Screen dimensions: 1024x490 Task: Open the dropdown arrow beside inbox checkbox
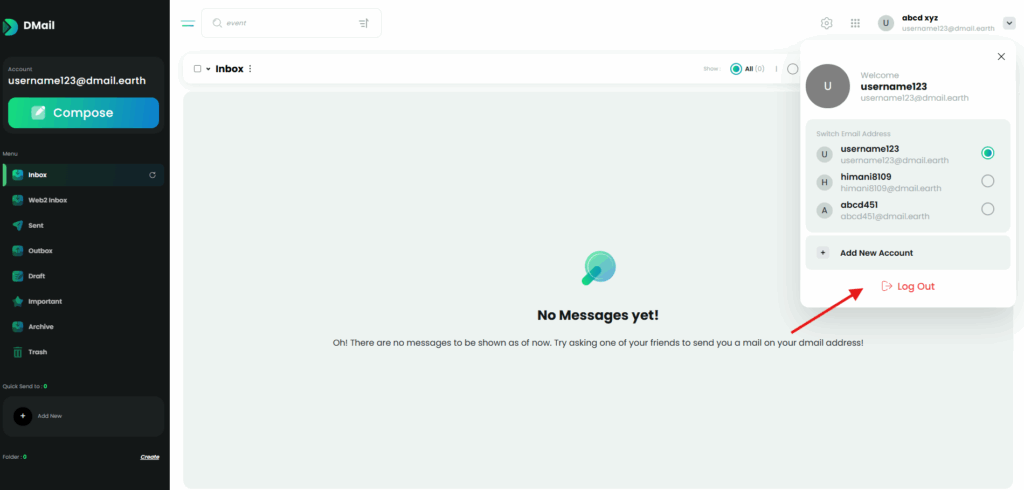(x=208, y=69)
